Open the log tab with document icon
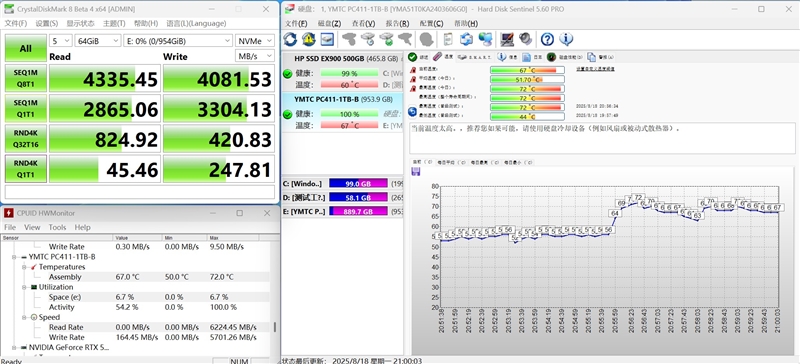 pos(532,57)
